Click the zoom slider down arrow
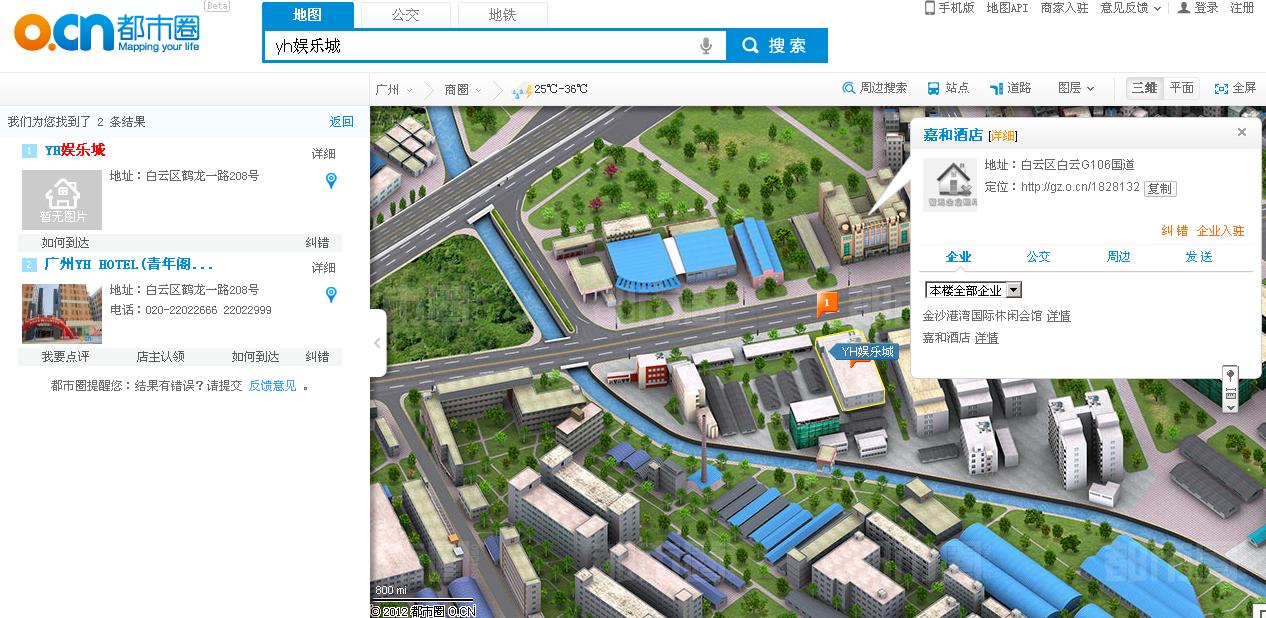 [x=1230, y=407]
